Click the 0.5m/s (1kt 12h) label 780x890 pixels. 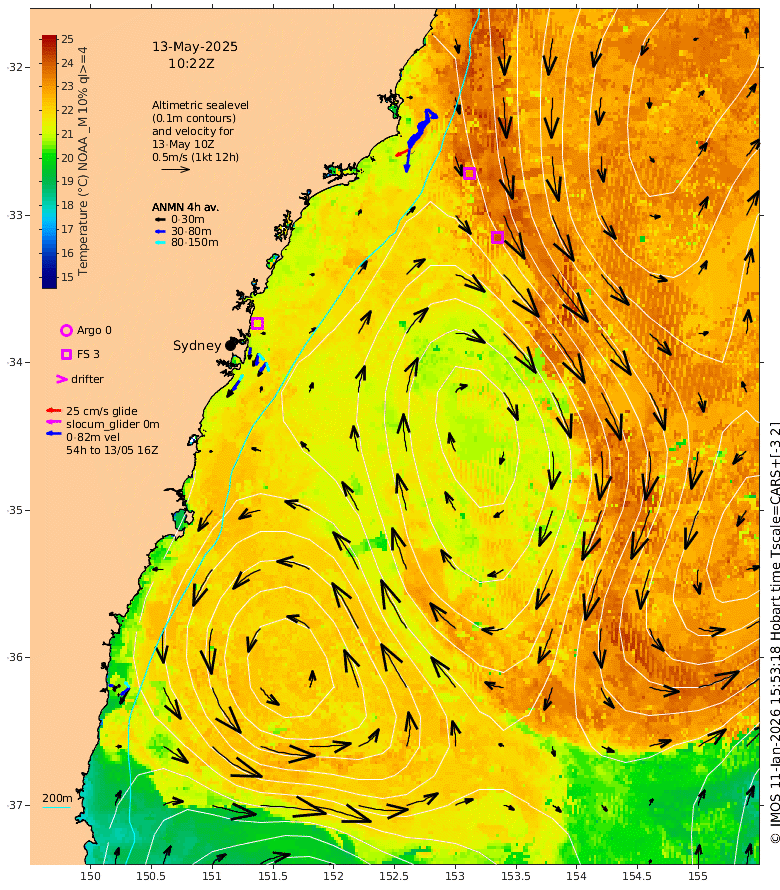pyautogui.click(x=195, y=157)
